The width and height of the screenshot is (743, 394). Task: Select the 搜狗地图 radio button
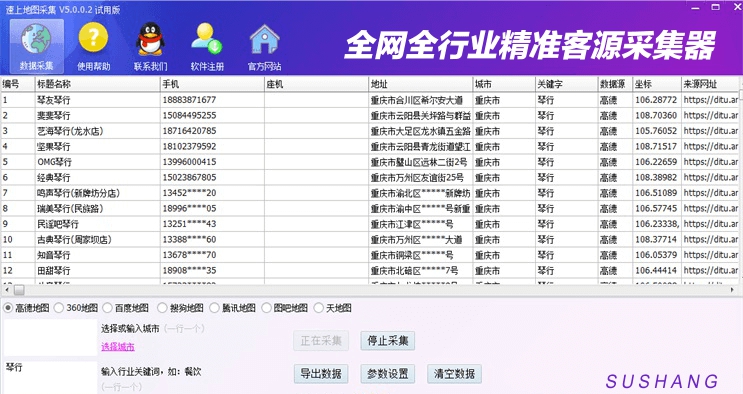162,308
